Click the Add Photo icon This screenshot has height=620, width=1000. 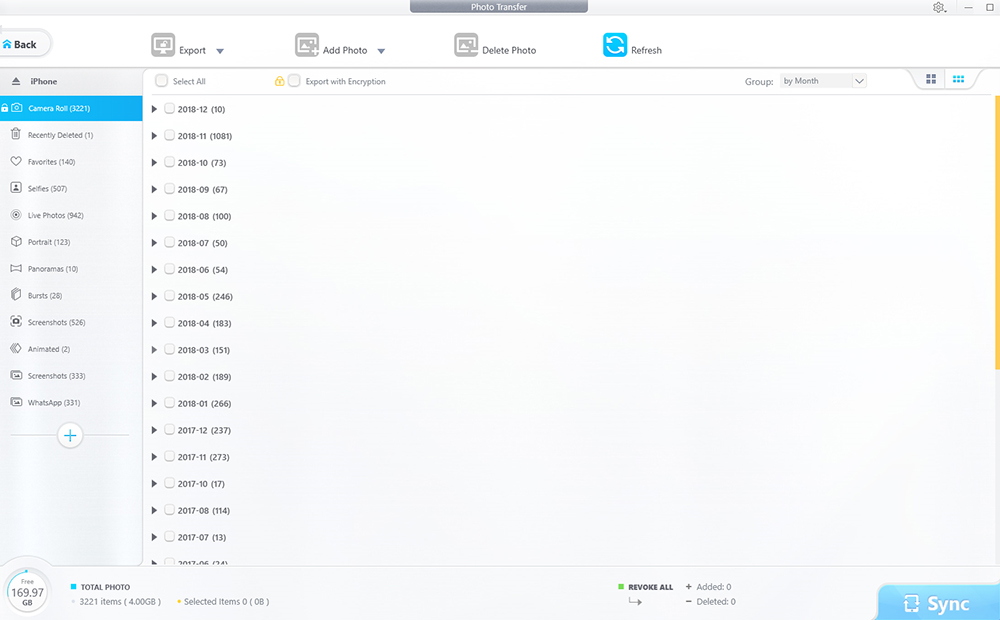307,46
